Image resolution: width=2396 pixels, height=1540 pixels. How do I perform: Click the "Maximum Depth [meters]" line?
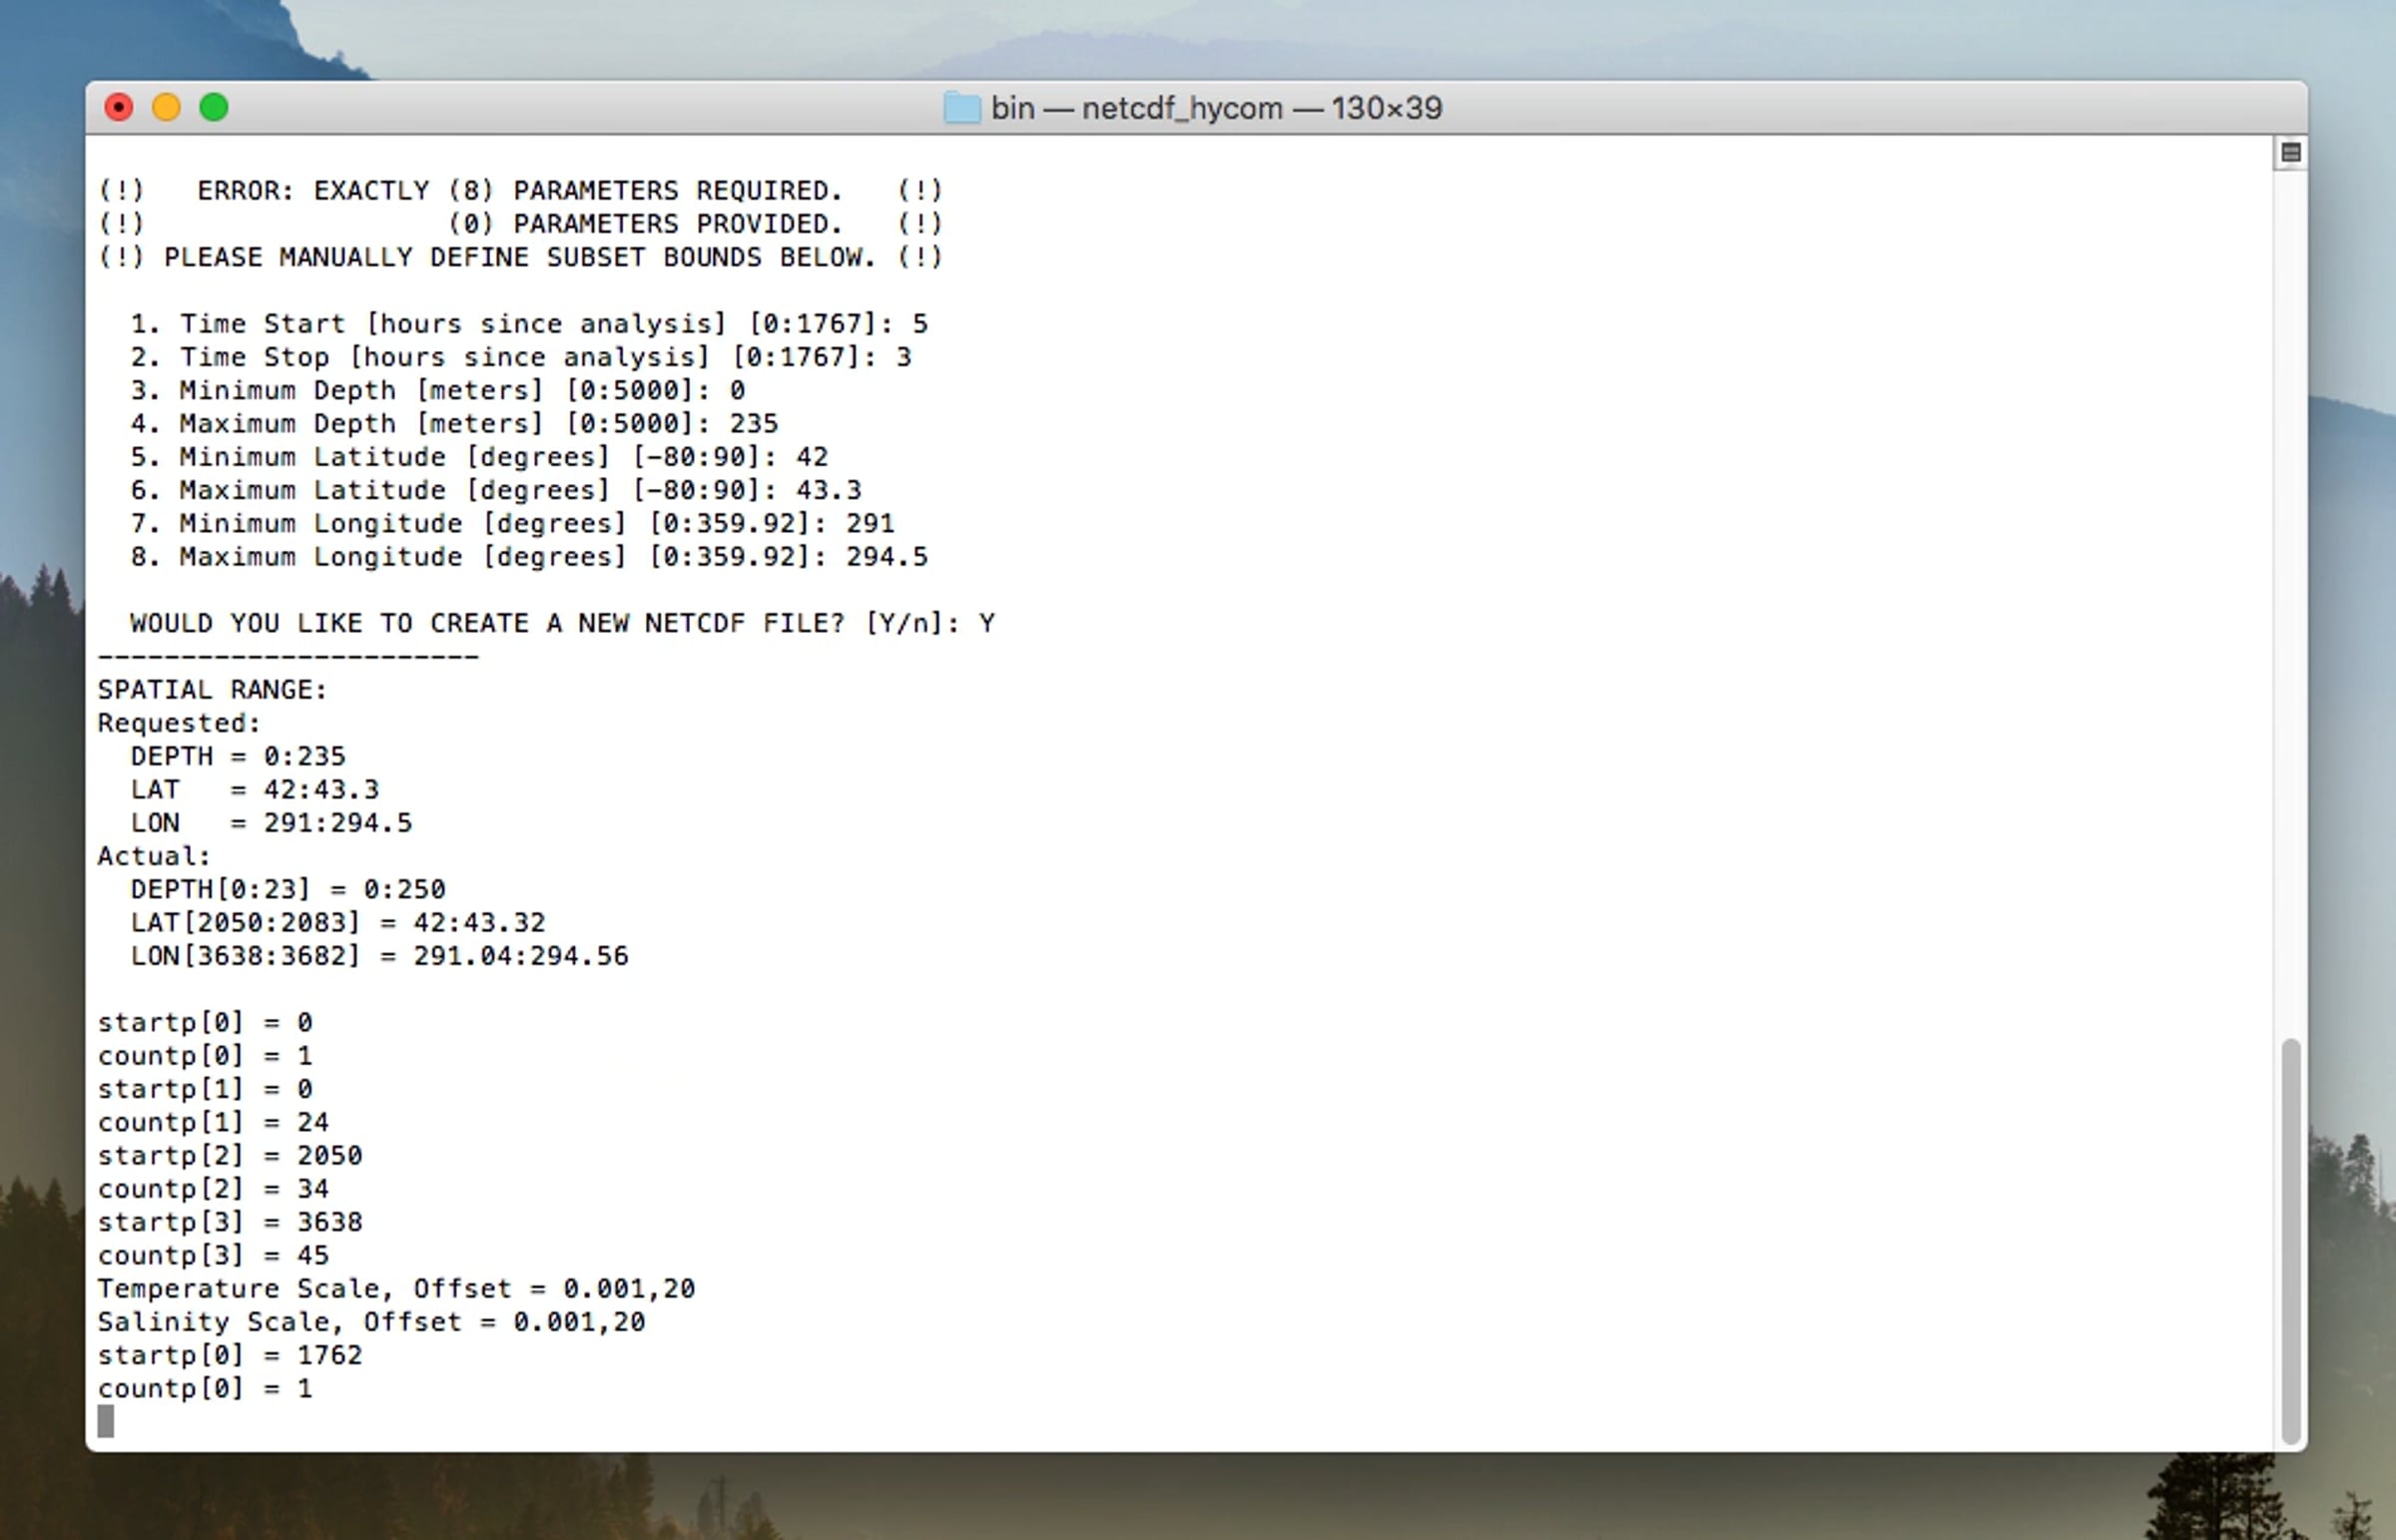coord(453,424)
